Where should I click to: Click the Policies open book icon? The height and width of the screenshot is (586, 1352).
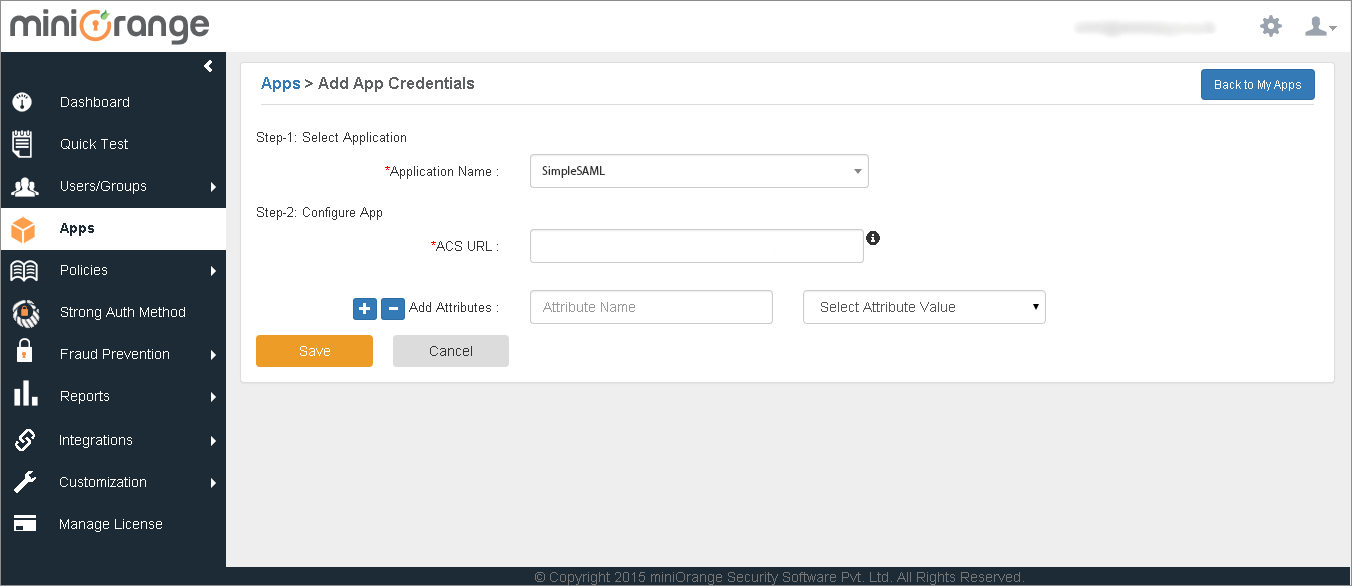click(x=23, y=270)
